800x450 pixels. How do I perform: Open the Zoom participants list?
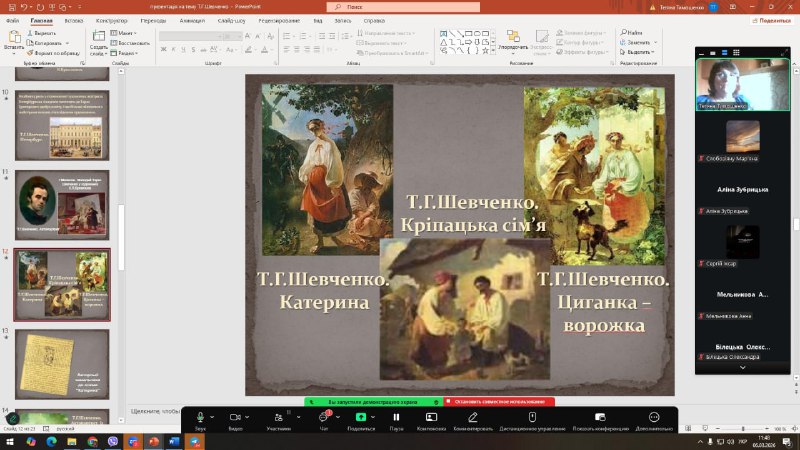(278, 417)
